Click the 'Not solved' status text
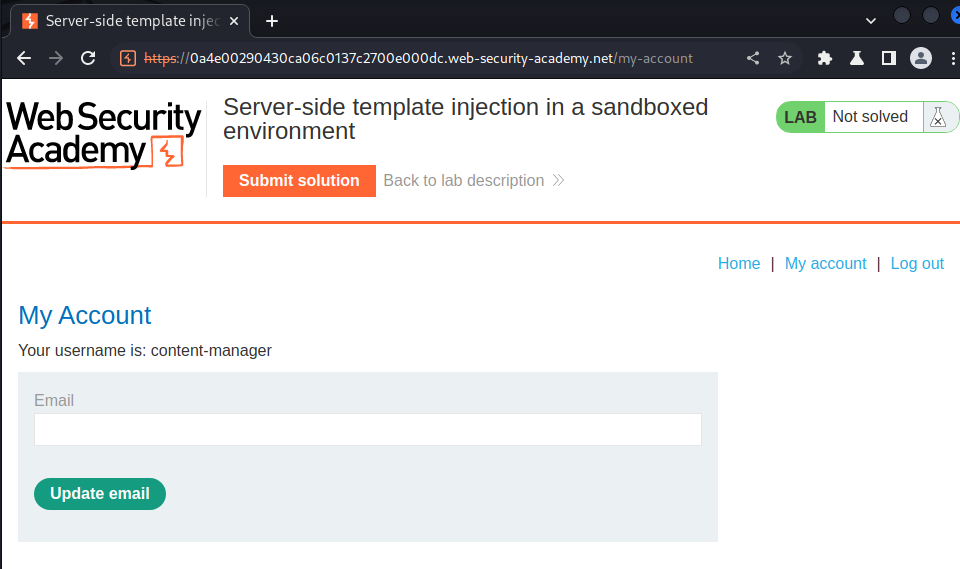This screenshot has height=569, width=960. coord(870,116)
